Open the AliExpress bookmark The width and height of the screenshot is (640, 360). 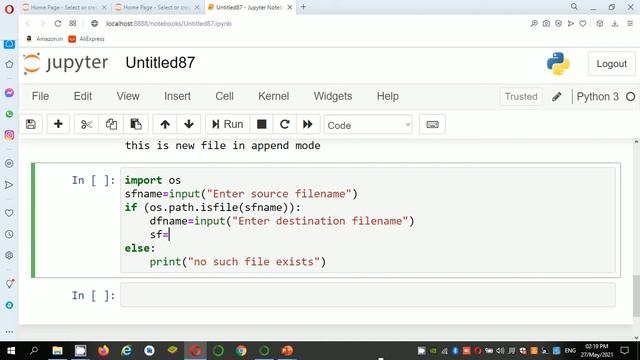click(87, 39)
